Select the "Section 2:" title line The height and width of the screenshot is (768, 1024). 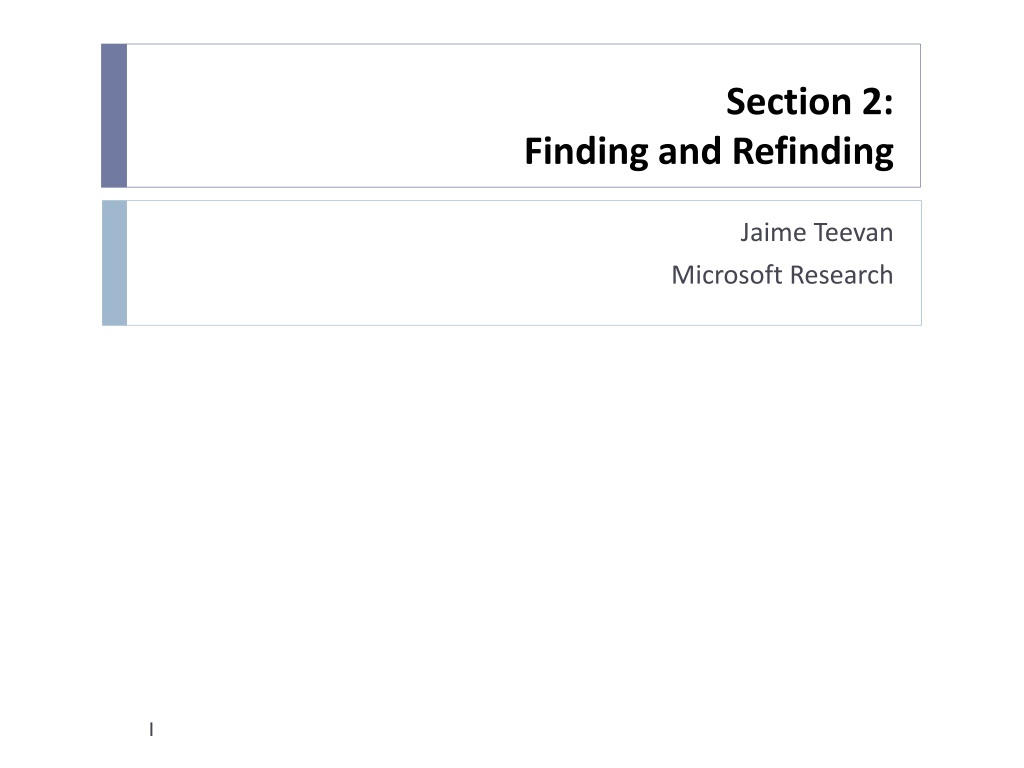click(810, 102)
